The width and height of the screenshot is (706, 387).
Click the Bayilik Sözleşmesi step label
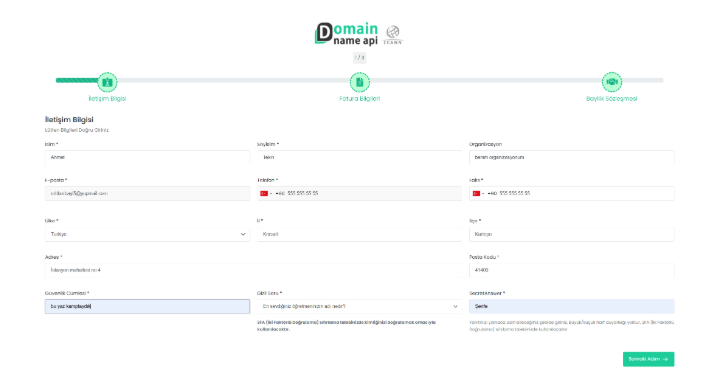coord(611,99)
